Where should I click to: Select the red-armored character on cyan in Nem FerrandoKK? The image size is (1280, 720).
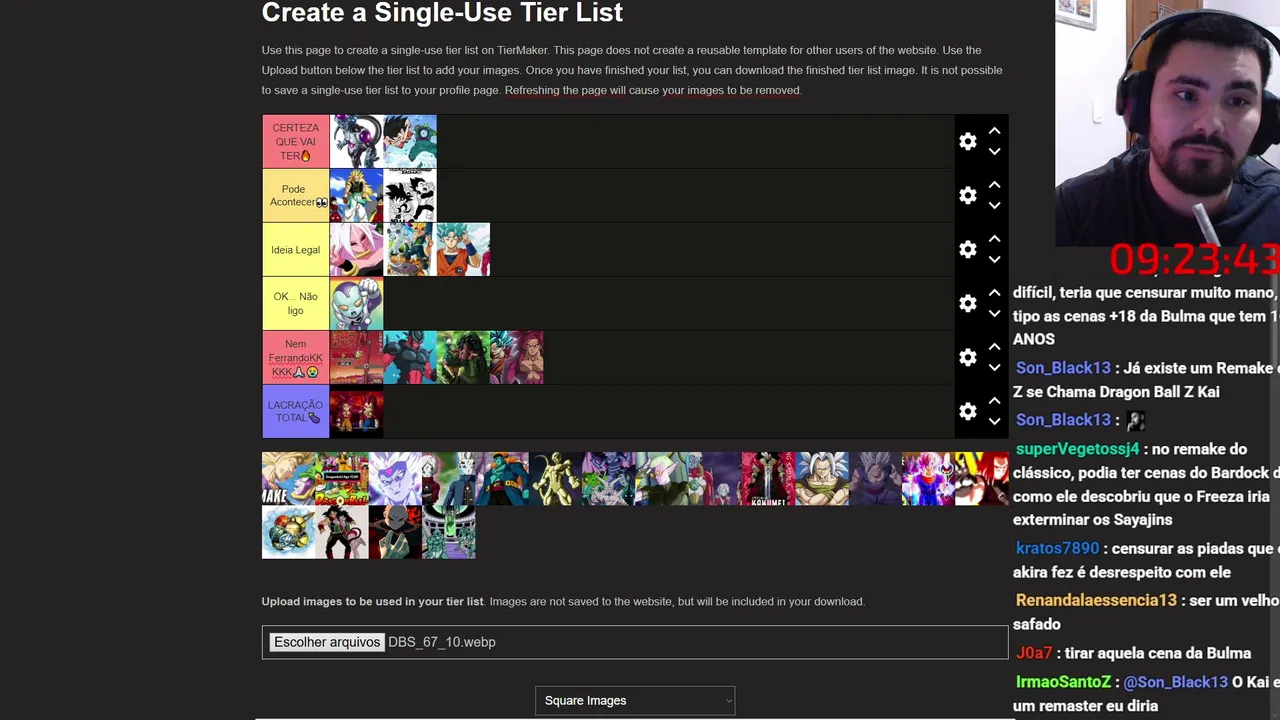(410, 358)
